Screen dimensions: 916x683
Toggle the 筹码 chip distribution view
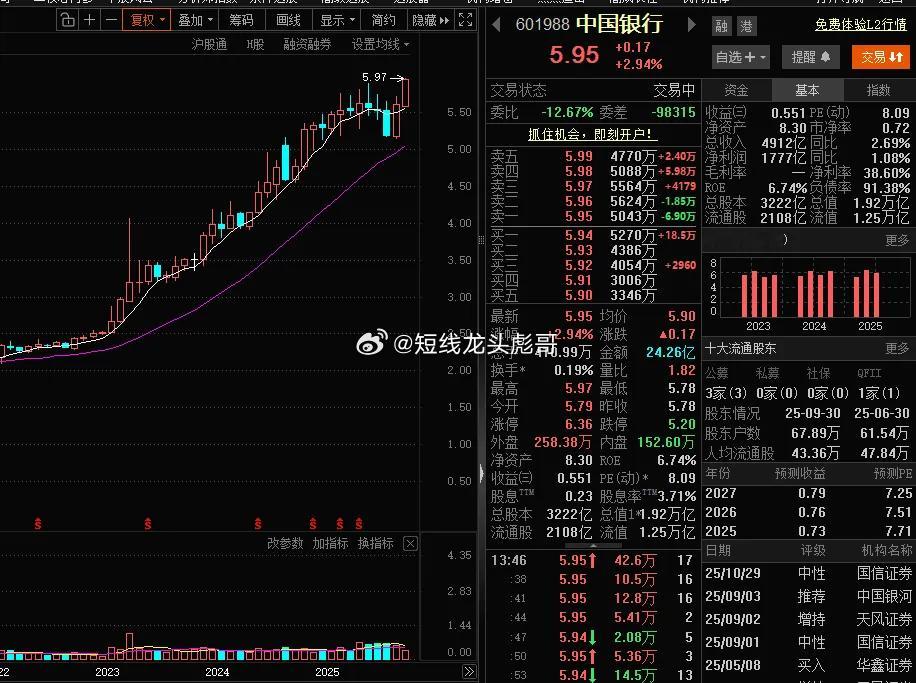(x=241, y=20)
